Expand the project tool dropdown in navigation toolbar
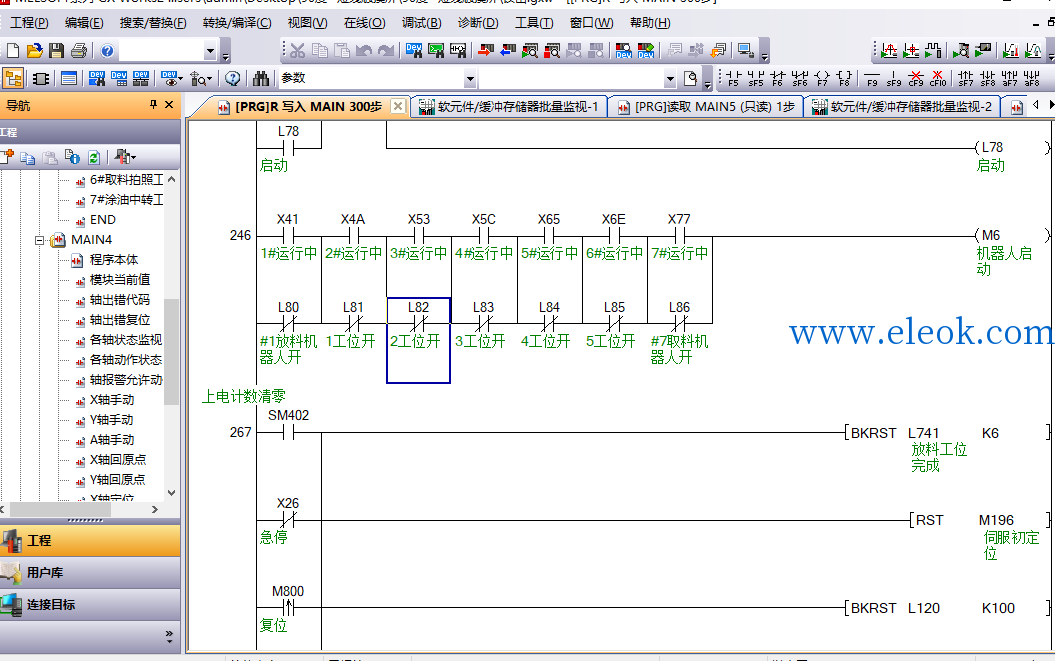Viewport: 1055px width, 661px height. tap(133, 158)
